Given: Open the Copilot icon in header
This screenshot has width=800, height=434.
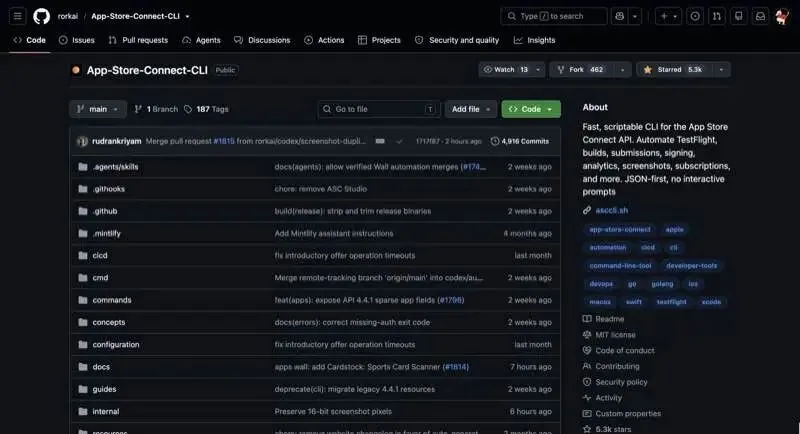Looking at the screenshot, I should point(619,16).
